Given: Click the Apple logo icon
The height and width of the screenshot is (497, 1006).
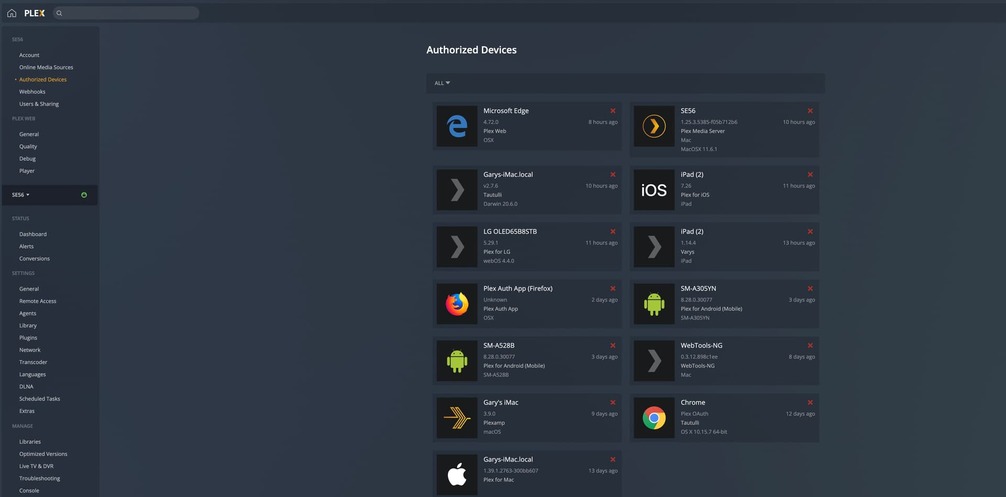Looking at the screenshot, I should [457, 475].
